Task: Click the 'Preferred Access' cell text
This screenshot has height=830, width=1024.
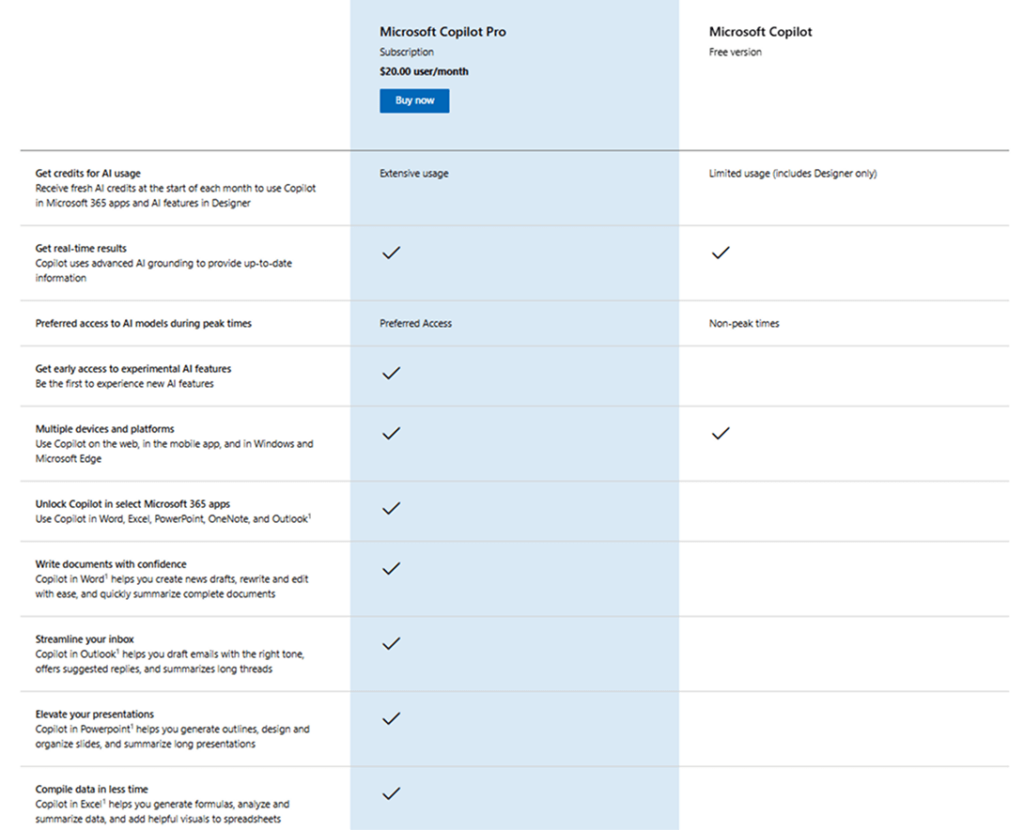Action: pyautogui.click(x=415, y=324)
